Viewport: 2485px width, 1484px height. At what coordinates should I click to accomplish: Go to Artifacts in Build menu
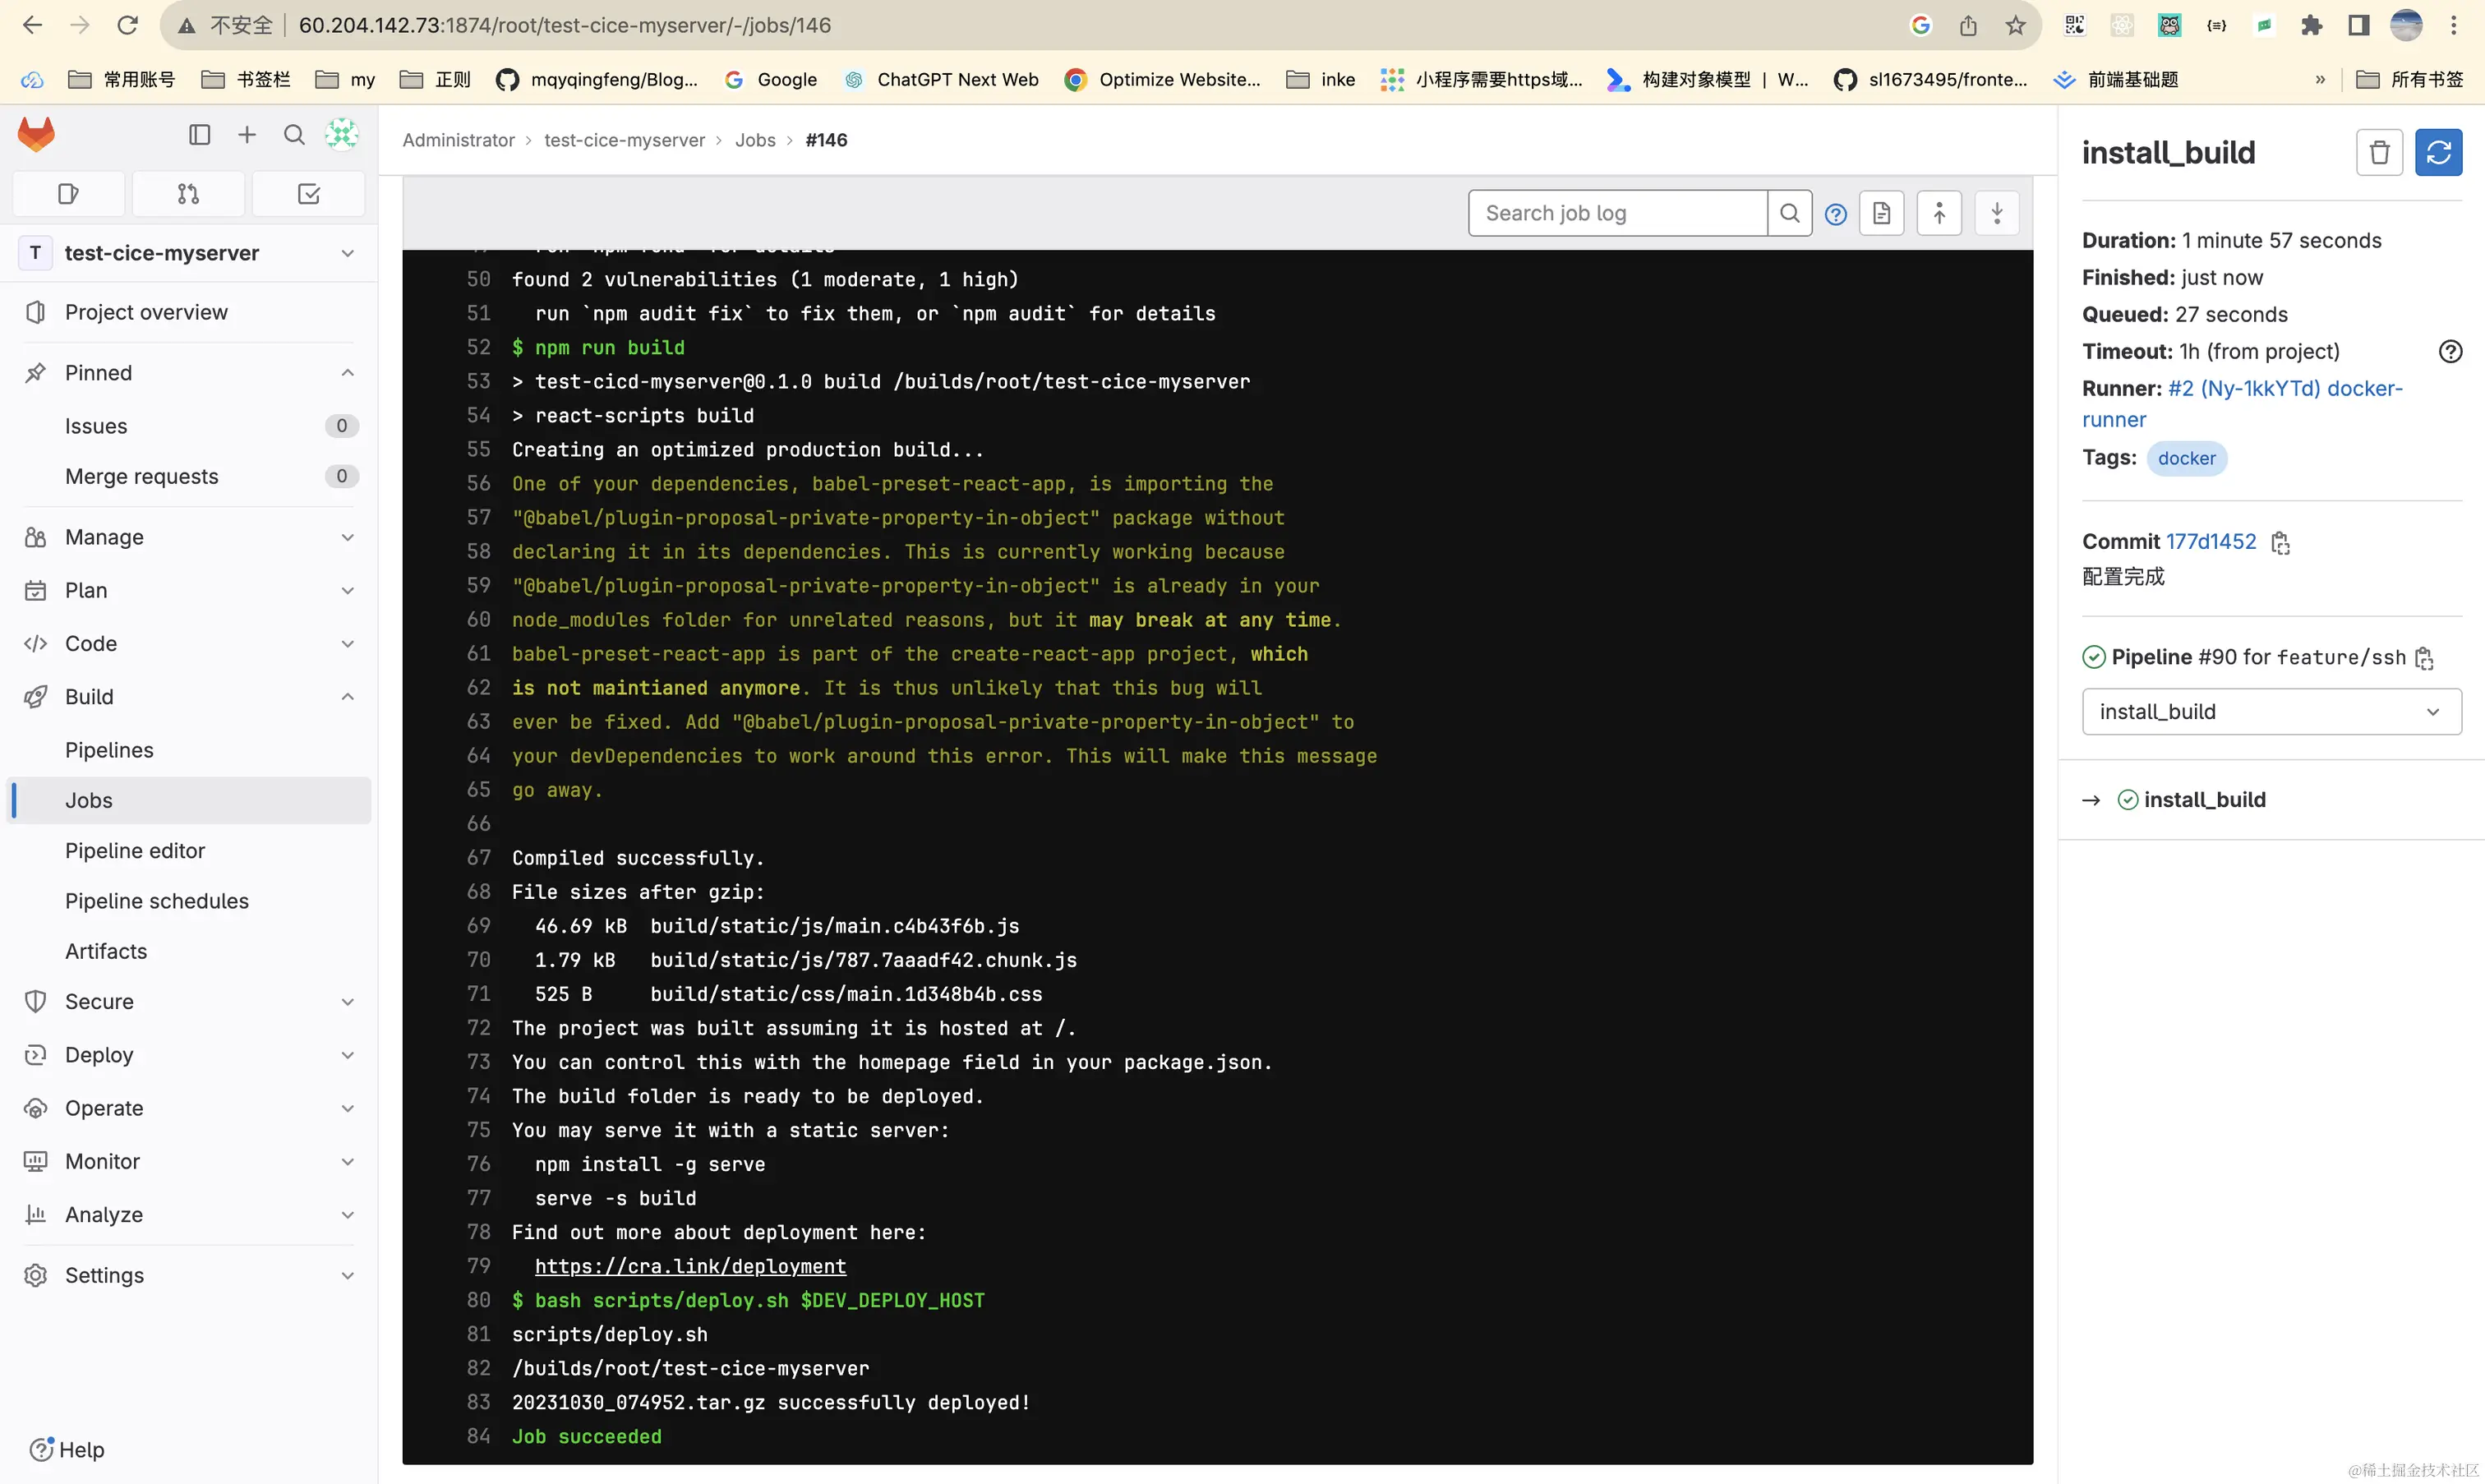click(106, 951)
